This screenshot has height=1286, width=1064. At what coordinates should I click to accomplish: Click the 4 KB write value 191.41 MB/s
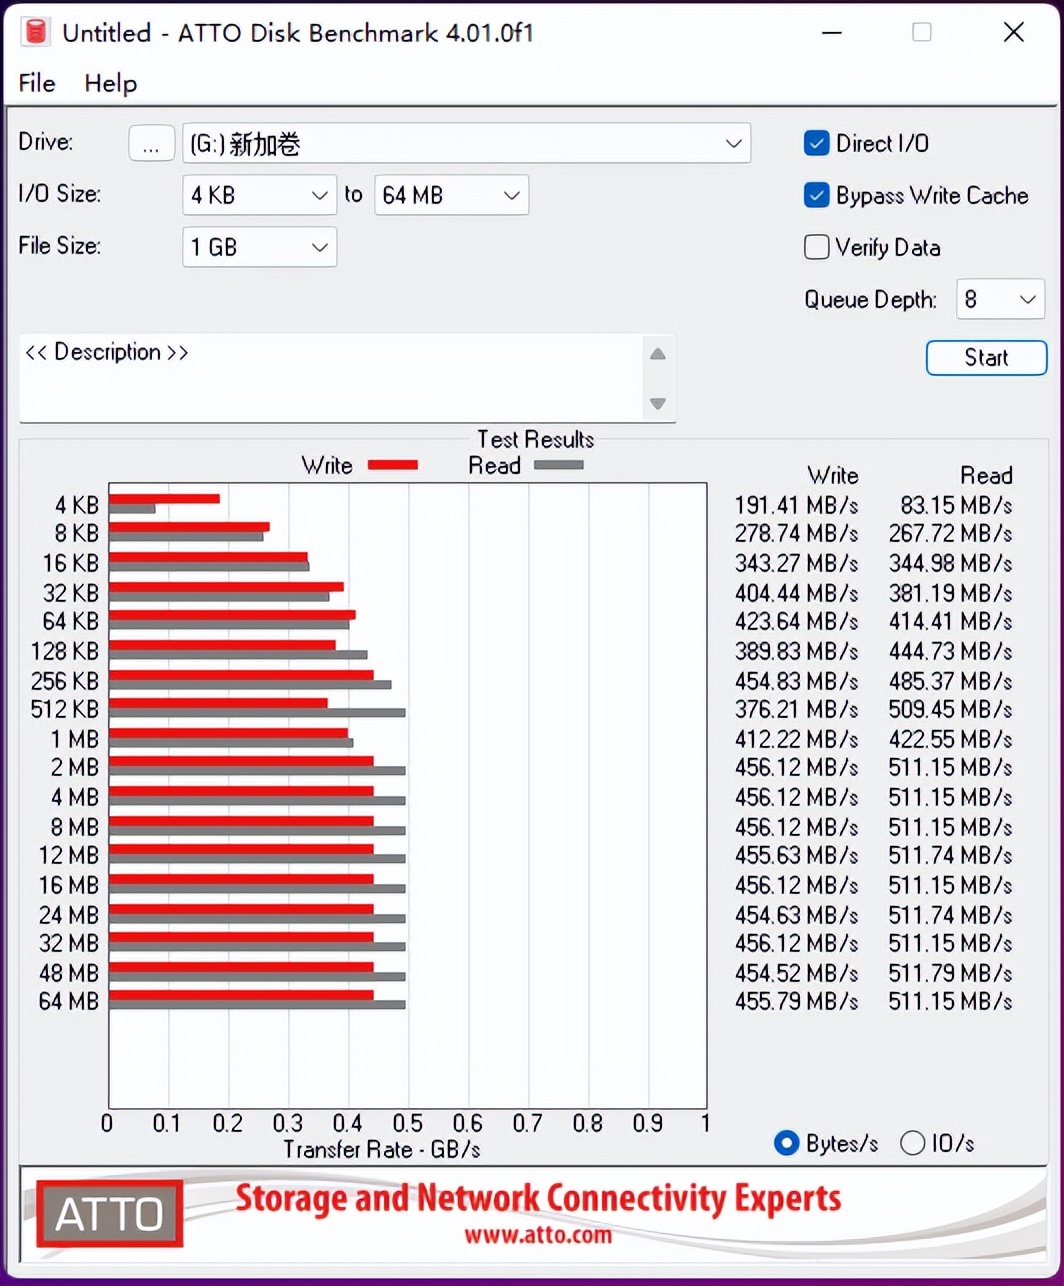point(796,505)
